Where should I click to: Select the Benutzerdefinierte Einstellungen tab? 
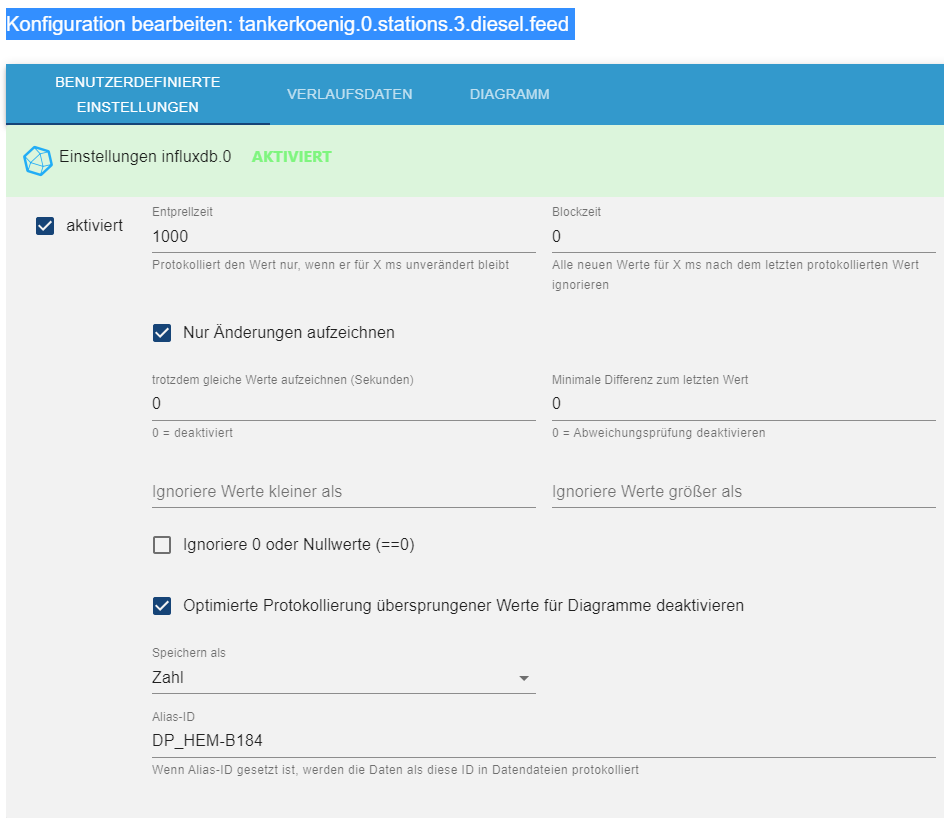[138, 94]
